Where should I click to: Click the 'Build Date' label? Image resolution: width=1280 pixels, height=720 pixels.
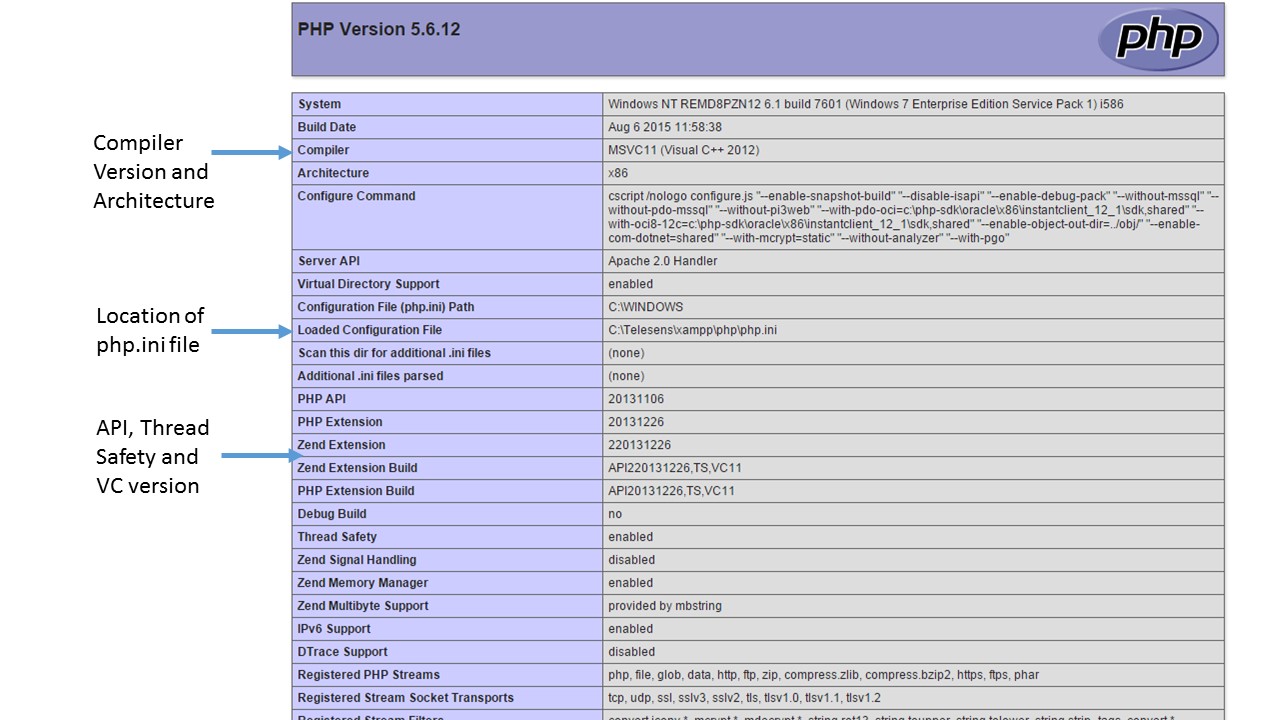click(x=327, y=127)
